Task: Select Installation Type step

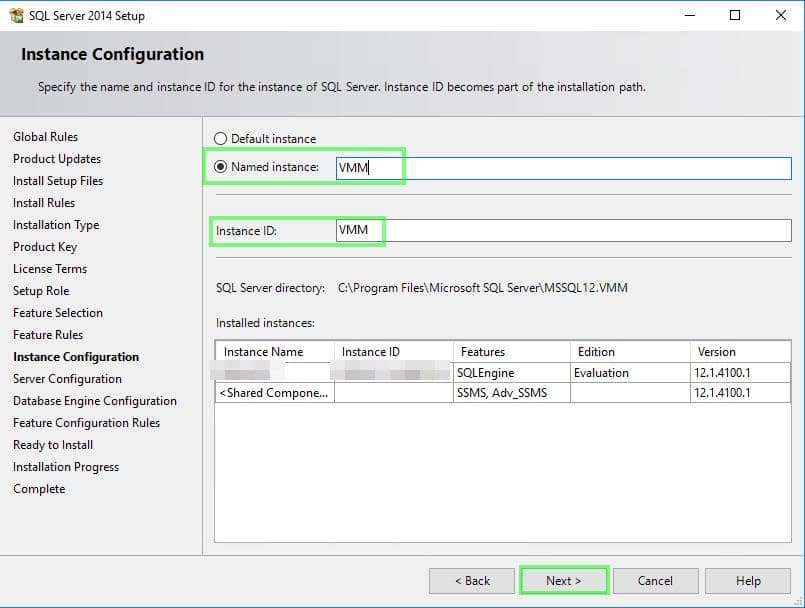Action: pos(56,225)
